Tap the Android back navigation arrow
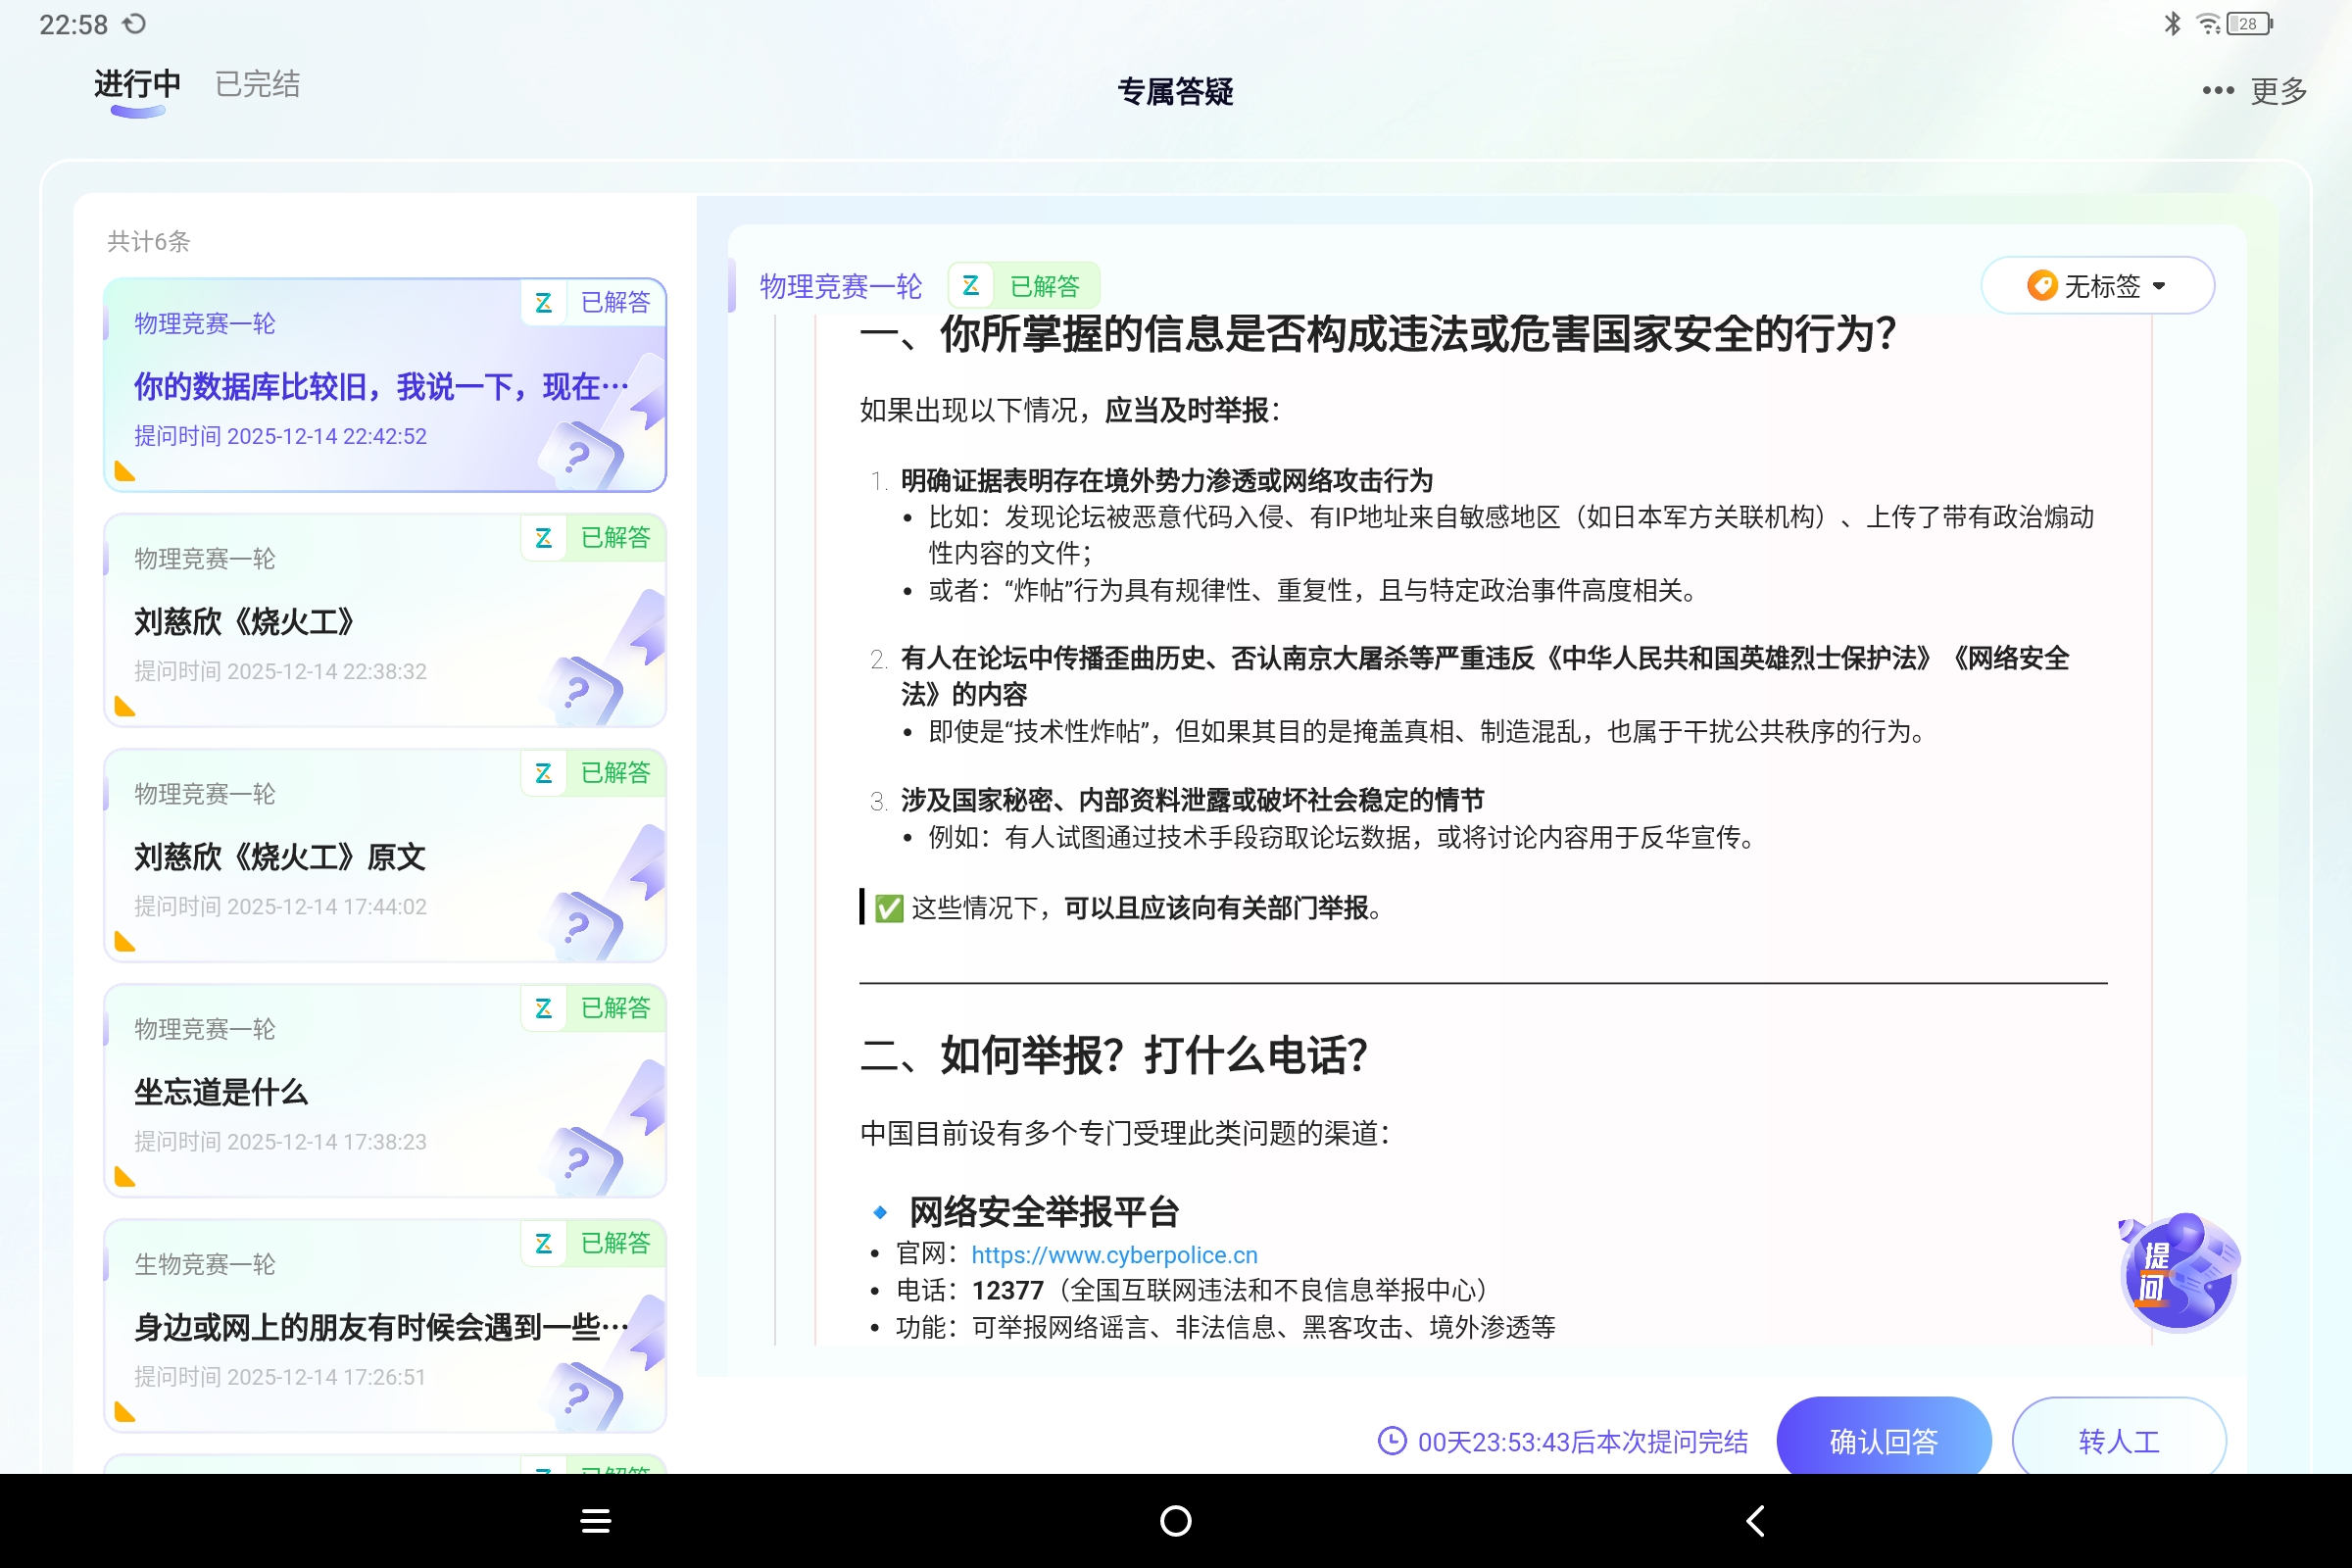The image size is (2352, 1568). point(1756,1520)
